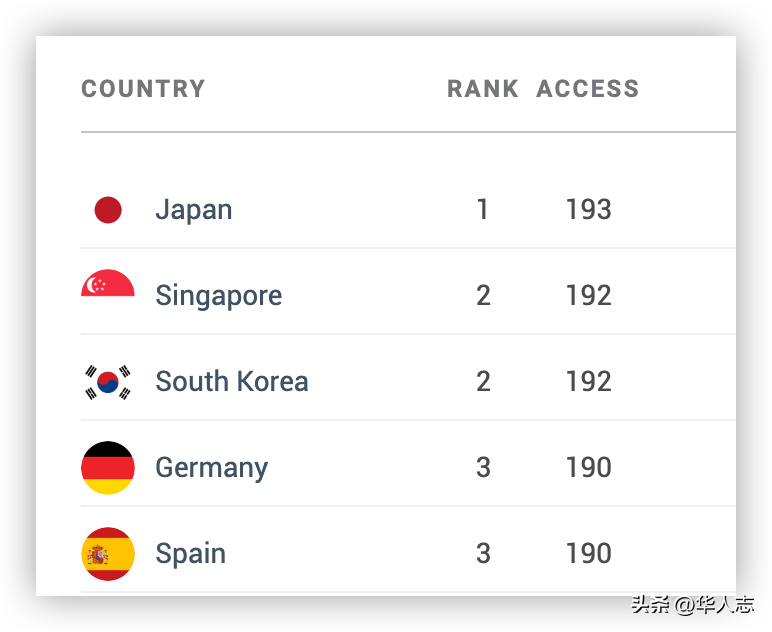This screenshot has width=772, height=632.
Task: Sort by the RANK column header
Action: click(482, 89)
